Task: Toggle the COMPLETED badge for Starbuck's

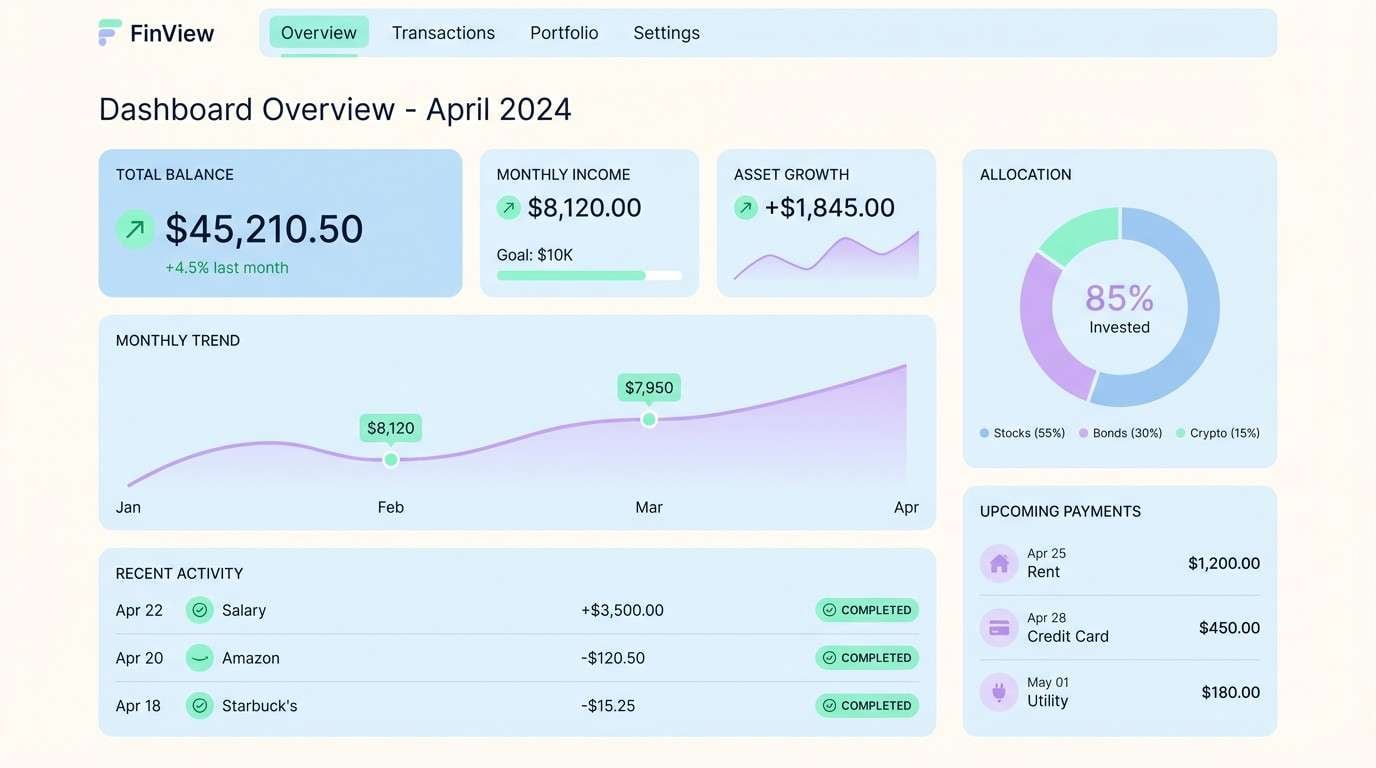Action: 866,705
